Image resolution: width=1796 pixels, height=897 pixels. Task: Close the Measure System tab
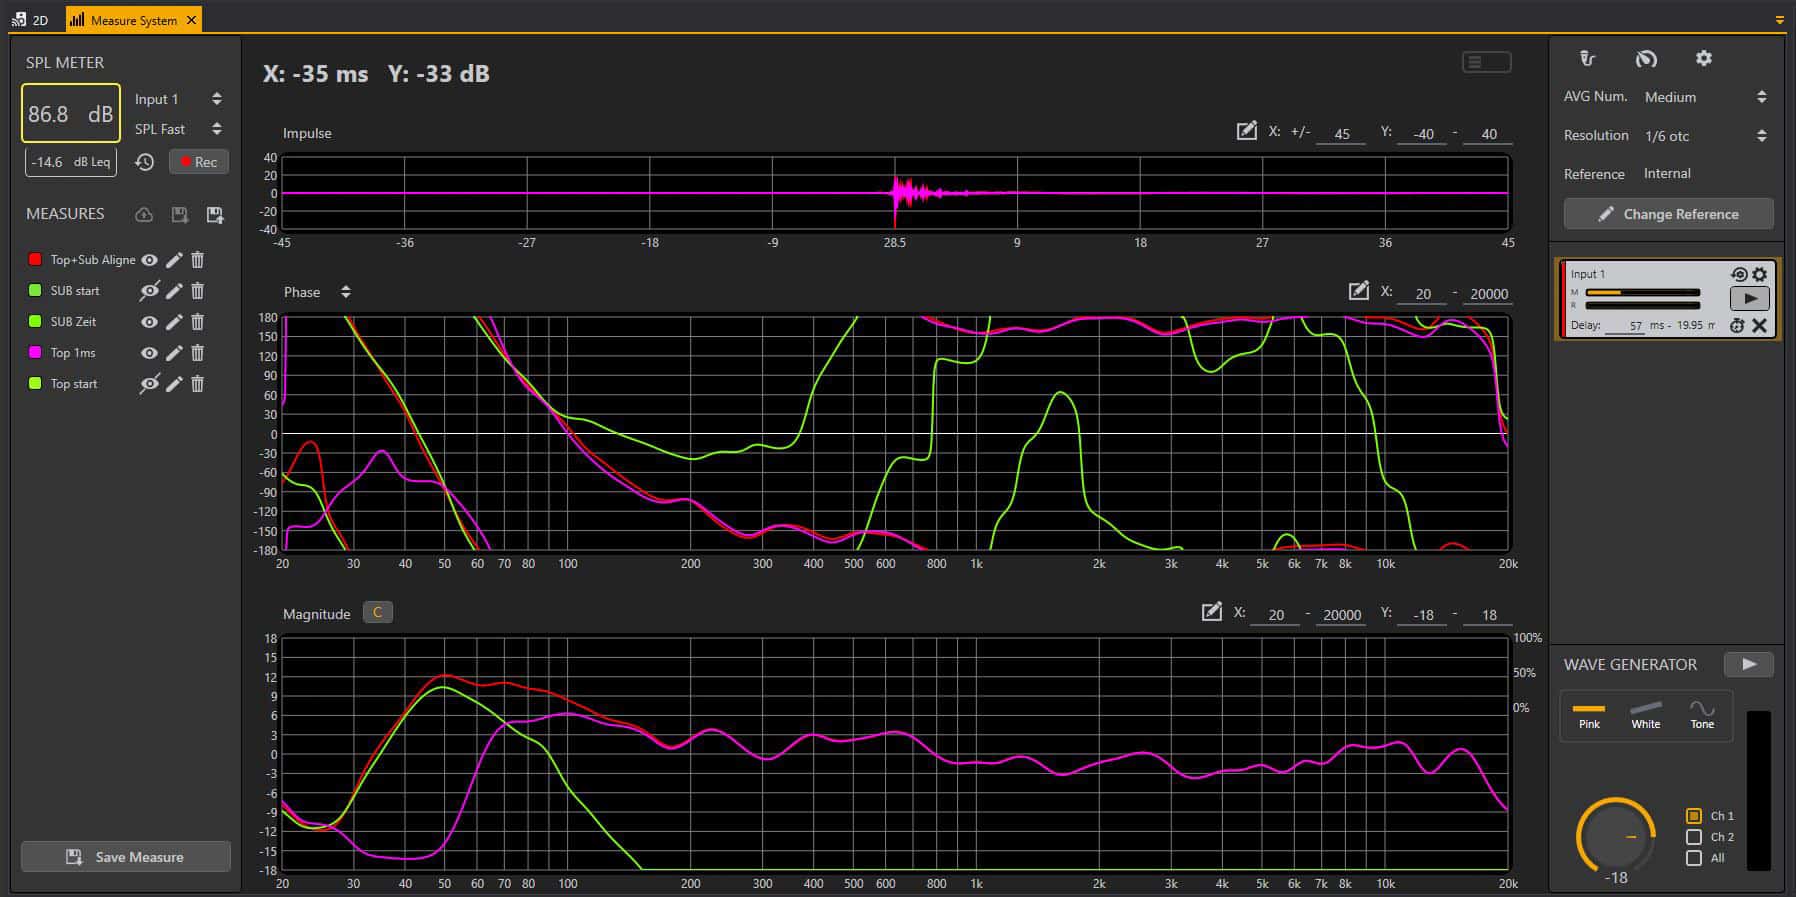tap(191, 20)
